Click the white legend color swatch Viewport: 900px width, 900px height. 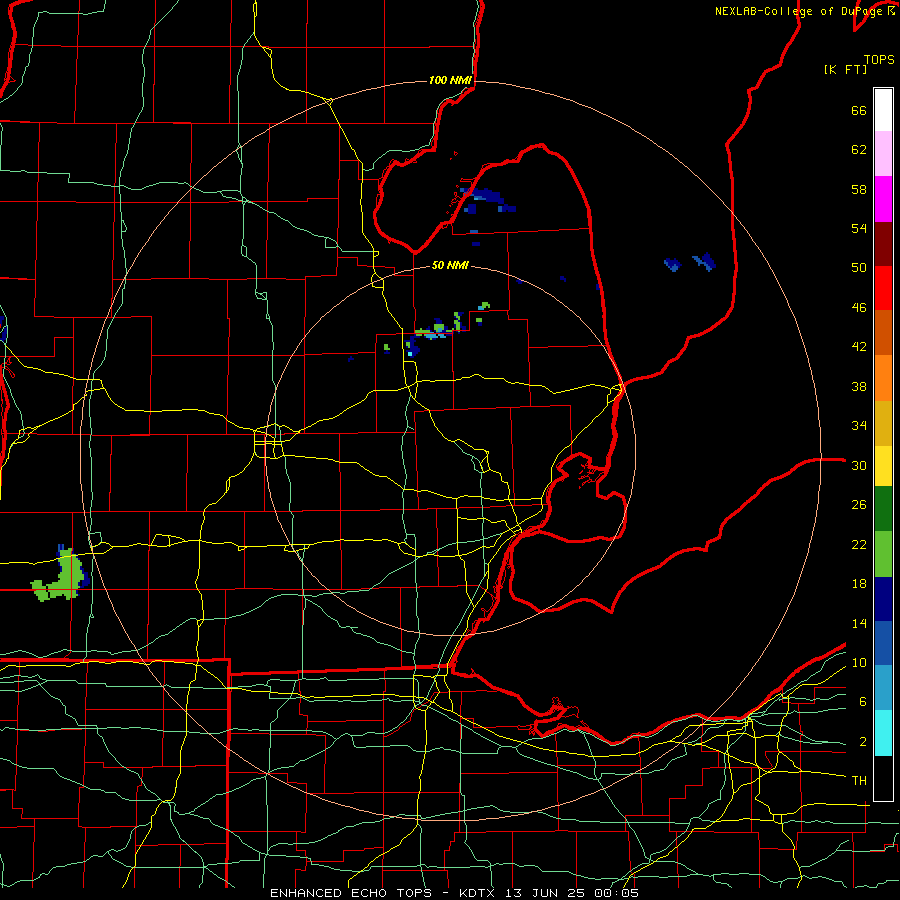pos(883,110)
